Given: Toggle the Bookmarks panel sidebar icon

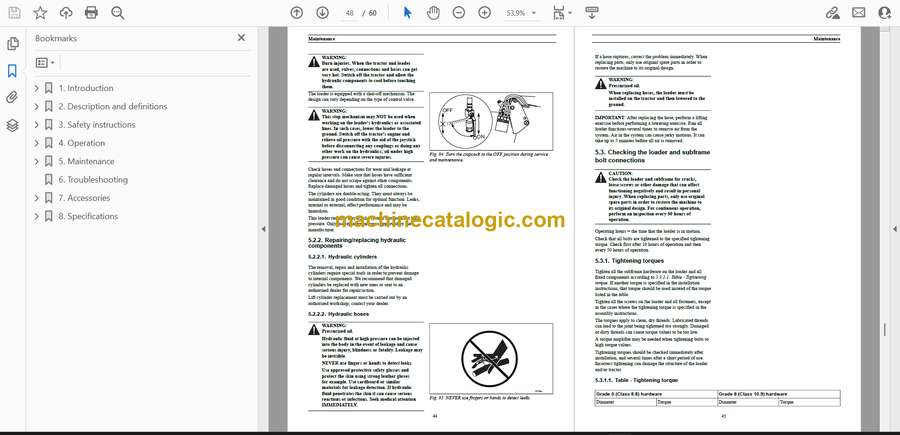Looking at the screenshot, I should pyautogui.click(x=12, y=71).
